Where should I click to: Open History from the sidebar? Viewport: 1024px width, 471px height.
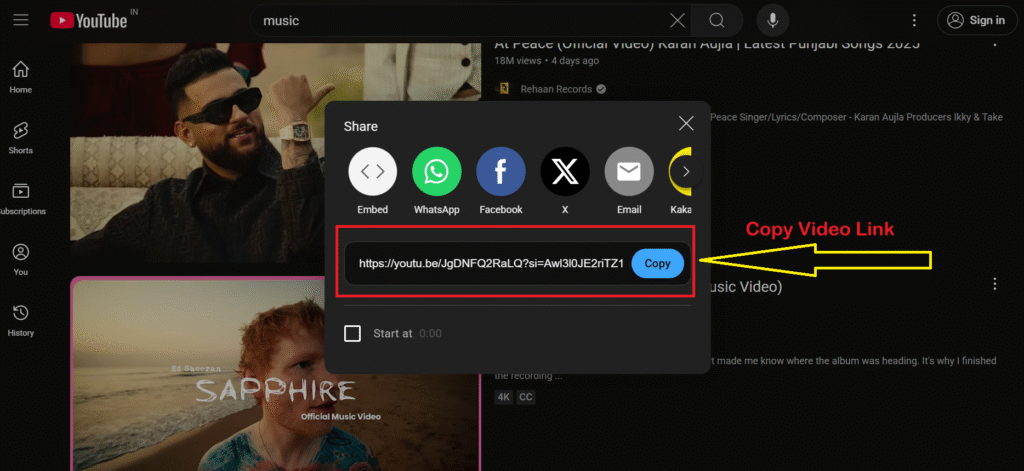tap(21, 321)
